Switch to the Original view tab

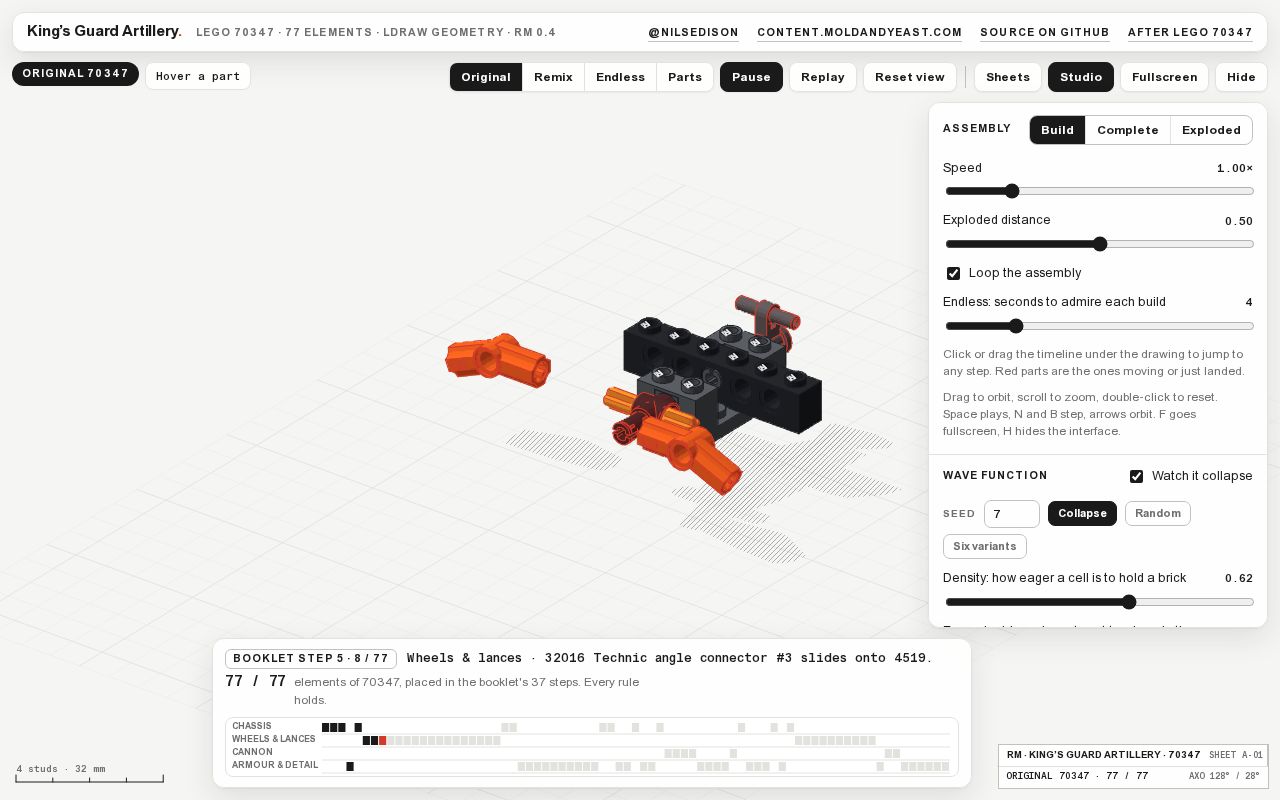point(486,77)
